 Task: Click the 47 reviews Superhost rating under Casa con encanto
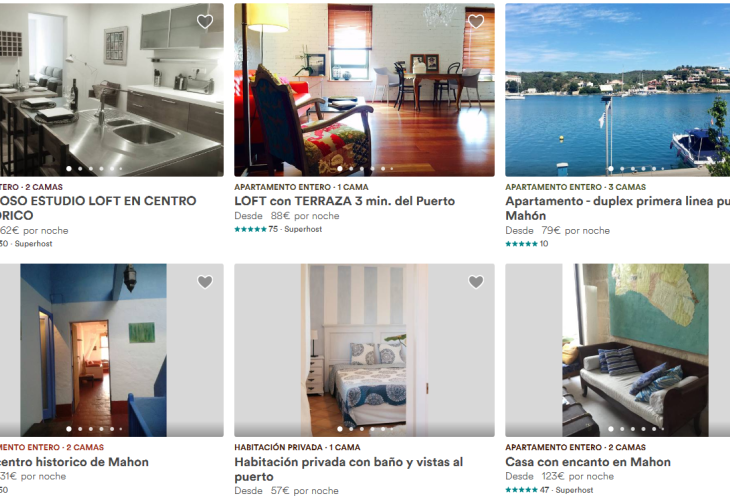tap(549, 490)
